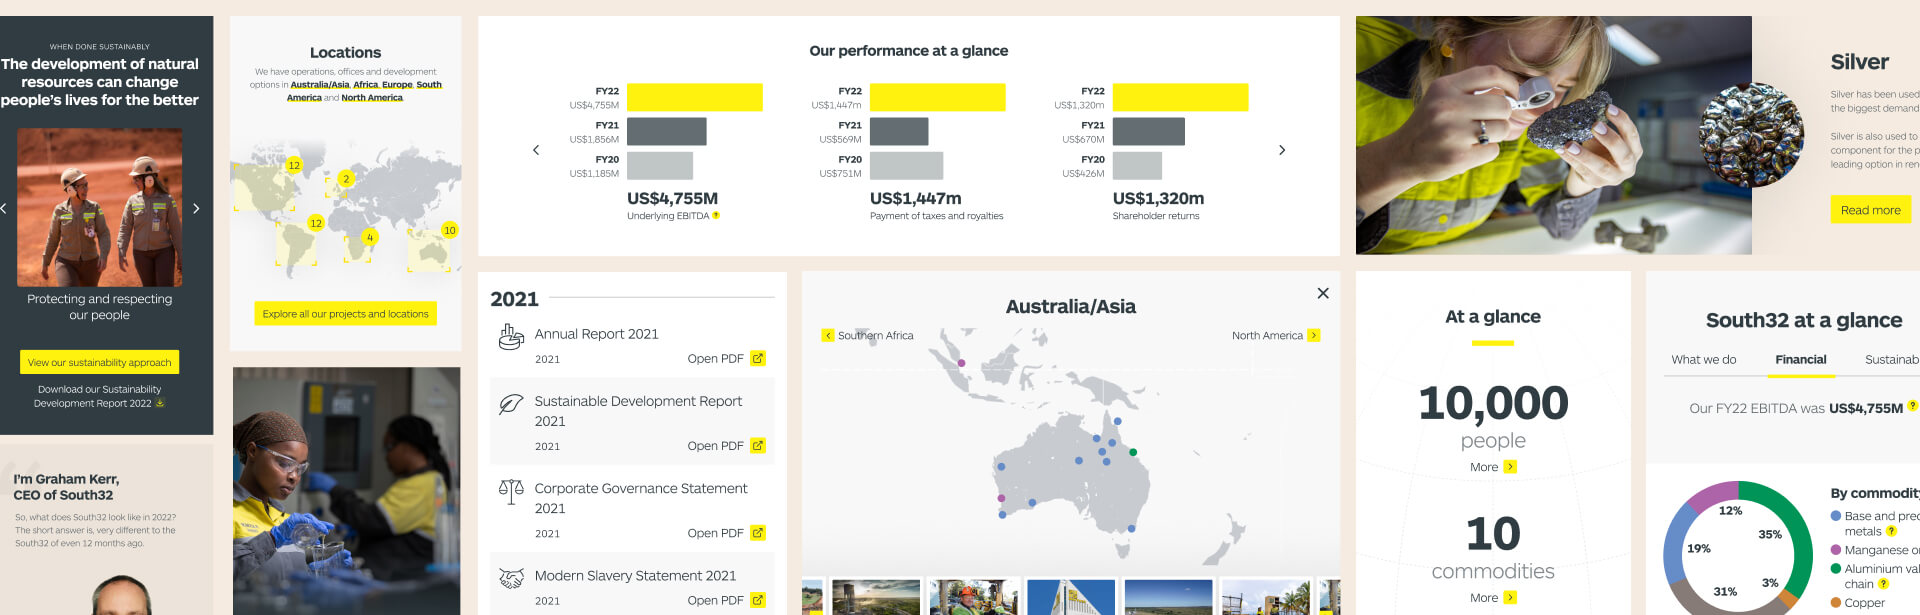Go to next performance chart slide
Screen dimensions: 1920x615
pyautogui.click(x=1282, y=150)
